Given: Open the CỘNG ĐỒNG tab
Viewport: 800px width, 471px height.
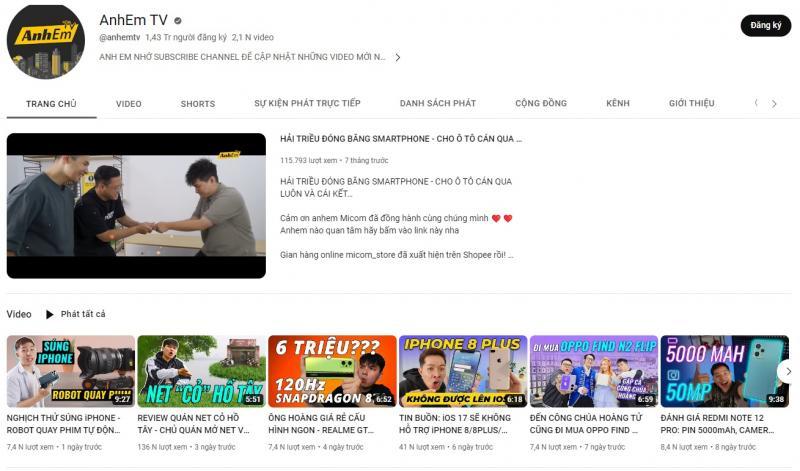Looking at the screenshot, I should click(x=541, y=103).
